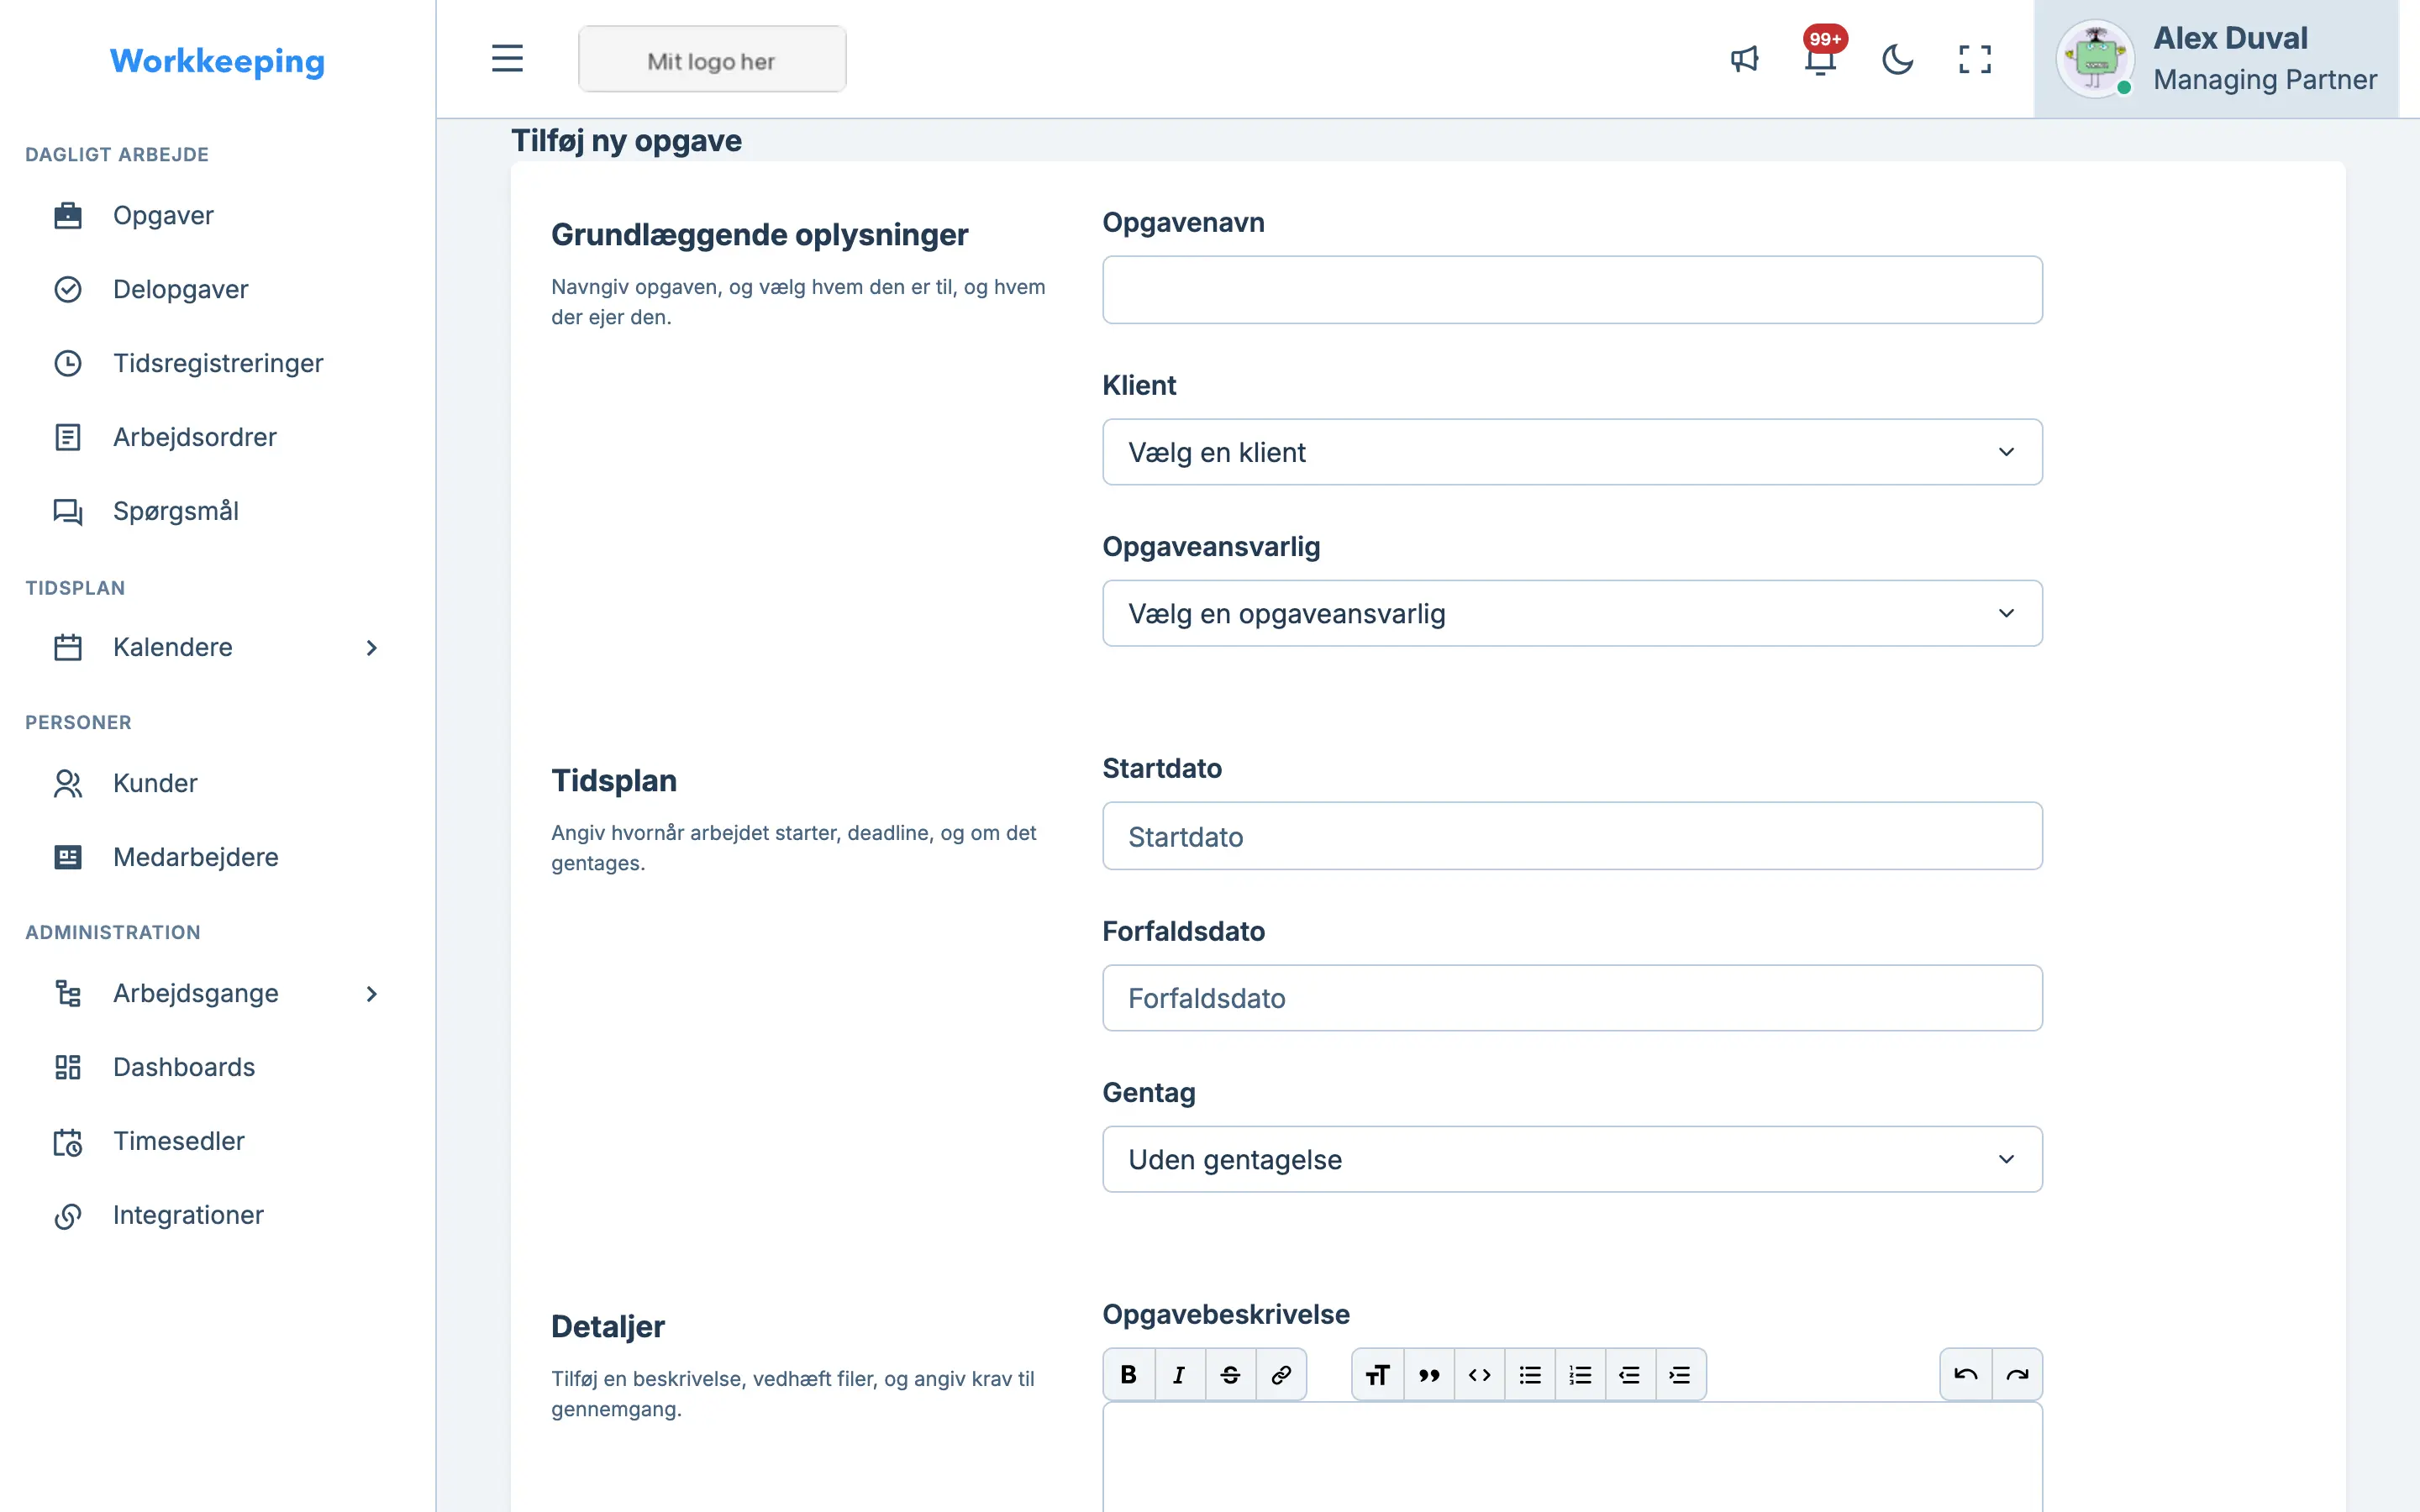This screenshot has width=2420, height=1512.
Task: Click the blockquote icon in editor toolbar
Action: coord(1429,1374)
